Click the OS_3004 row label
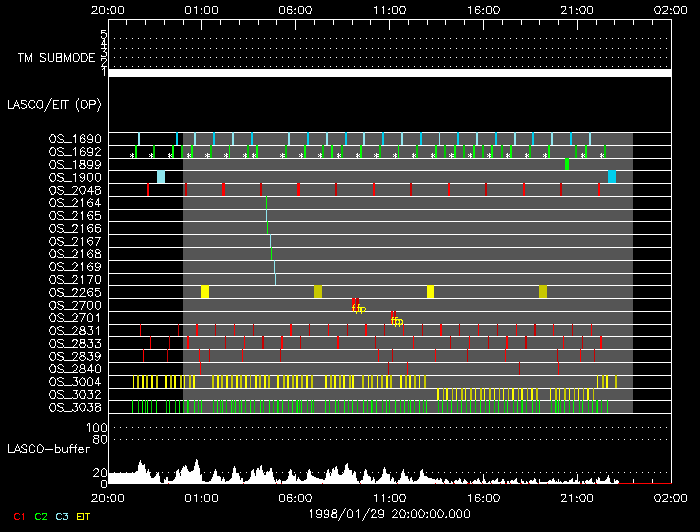This screenshot has width=700, height=532. [75, 382]
